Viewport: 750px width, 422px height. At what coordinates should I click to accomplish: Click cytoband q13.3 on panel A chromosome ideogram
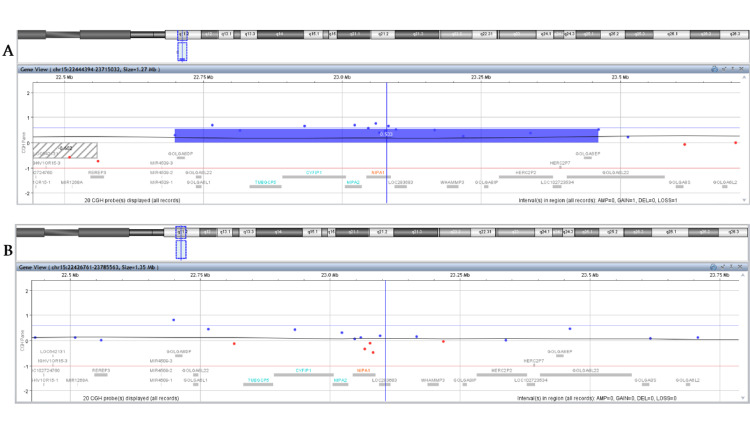250,34
